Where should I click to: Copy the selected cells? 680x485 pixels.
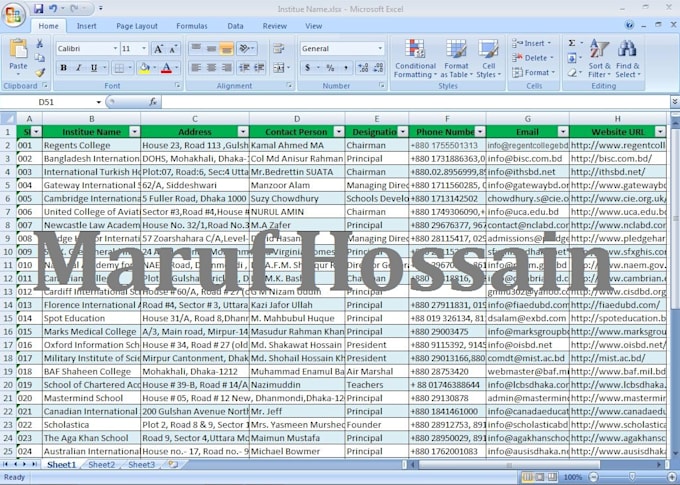point(39,58)
